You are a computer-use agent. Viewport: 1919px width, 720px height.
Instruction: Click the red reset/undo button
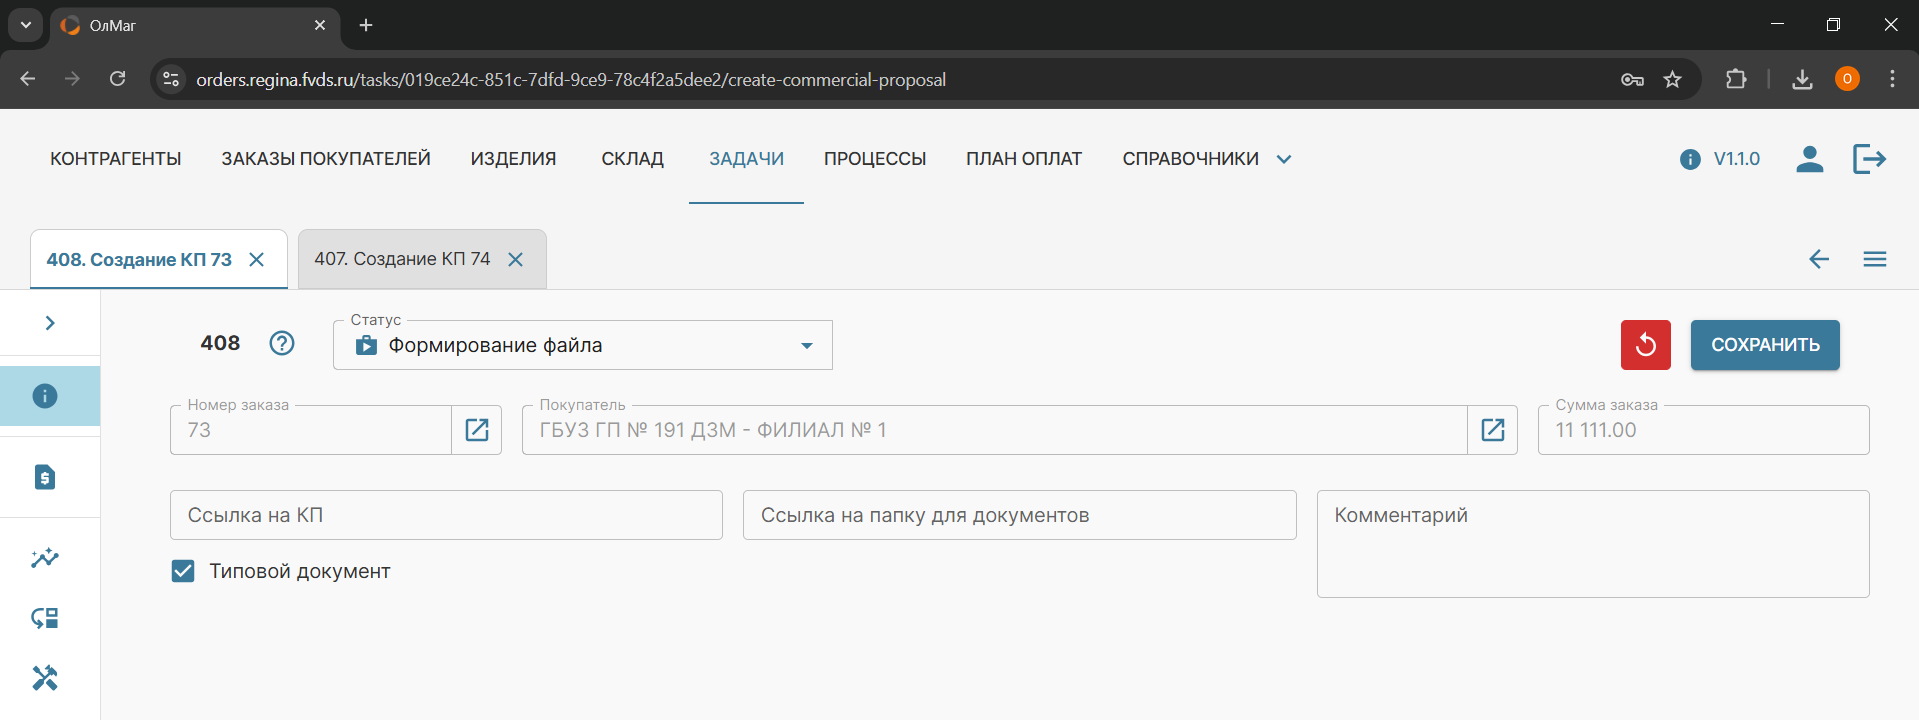pyautogui.click(x=1645, y=345)
